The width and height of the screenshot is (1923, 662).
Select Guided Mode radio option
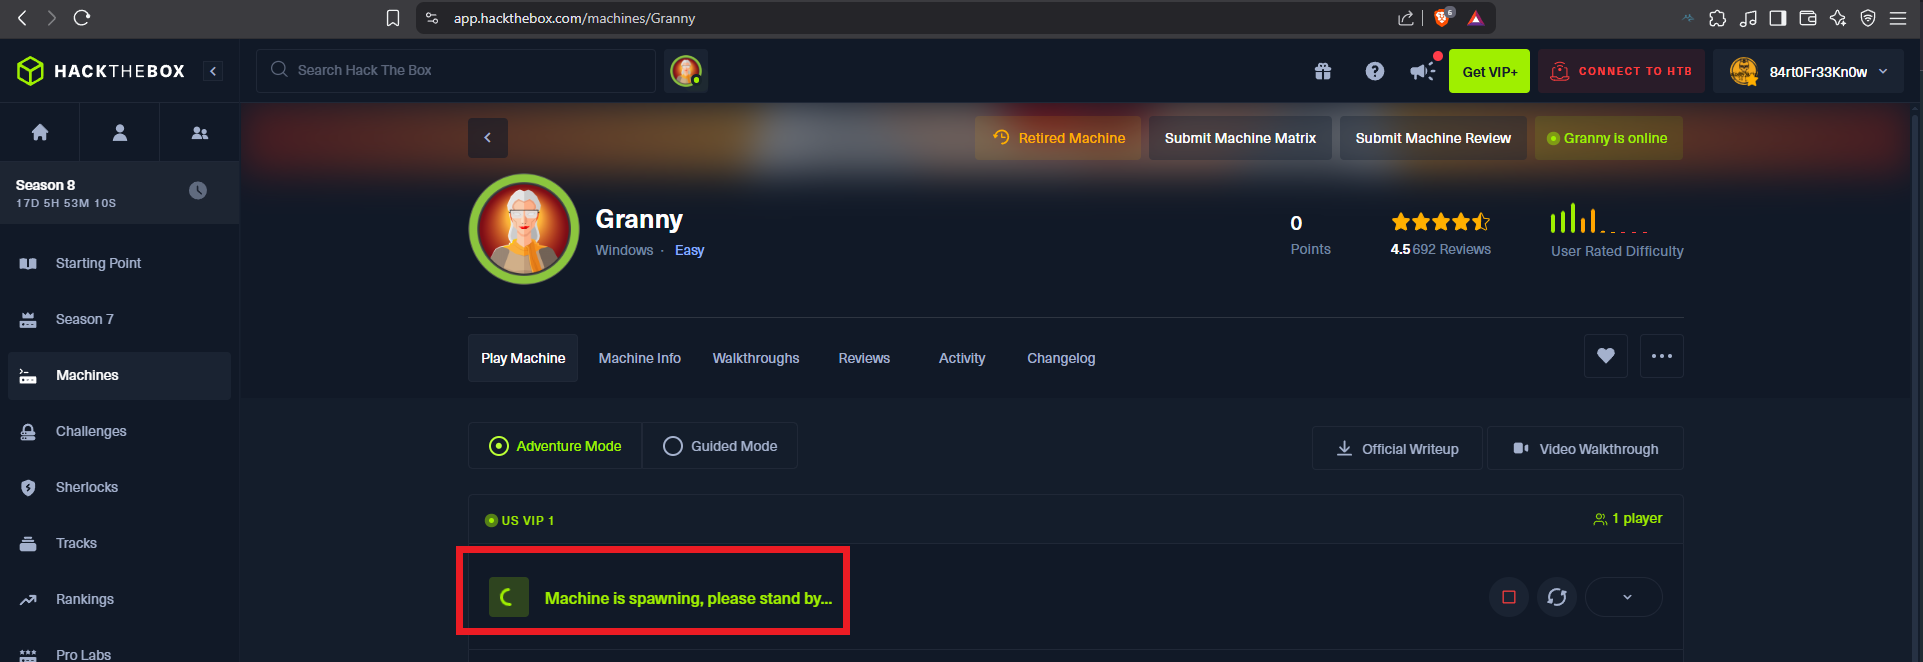[720, 446]
